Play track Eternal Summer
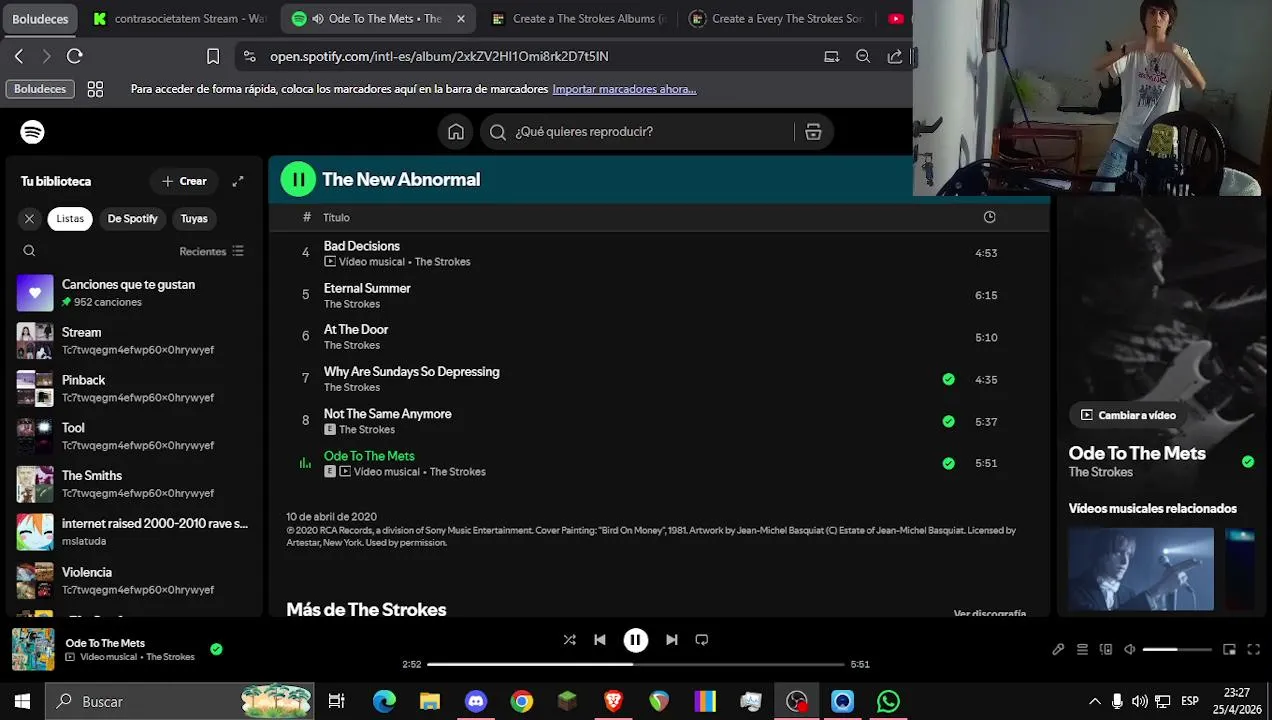 tap(660, 295)
